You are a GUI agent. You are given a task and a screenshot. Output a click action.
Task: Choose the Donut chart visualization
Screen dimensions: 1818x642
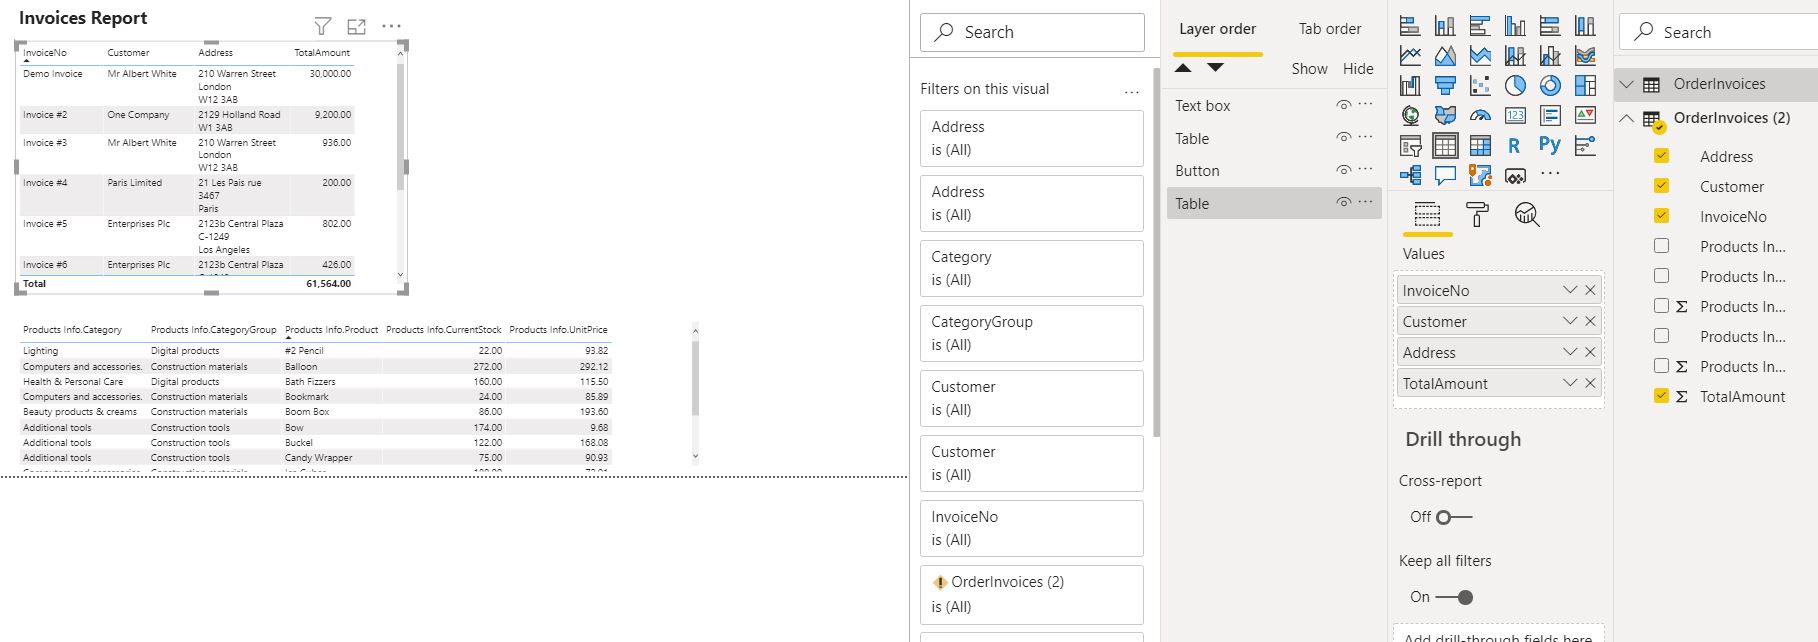pyautogui.click(x=1550, y=86)
